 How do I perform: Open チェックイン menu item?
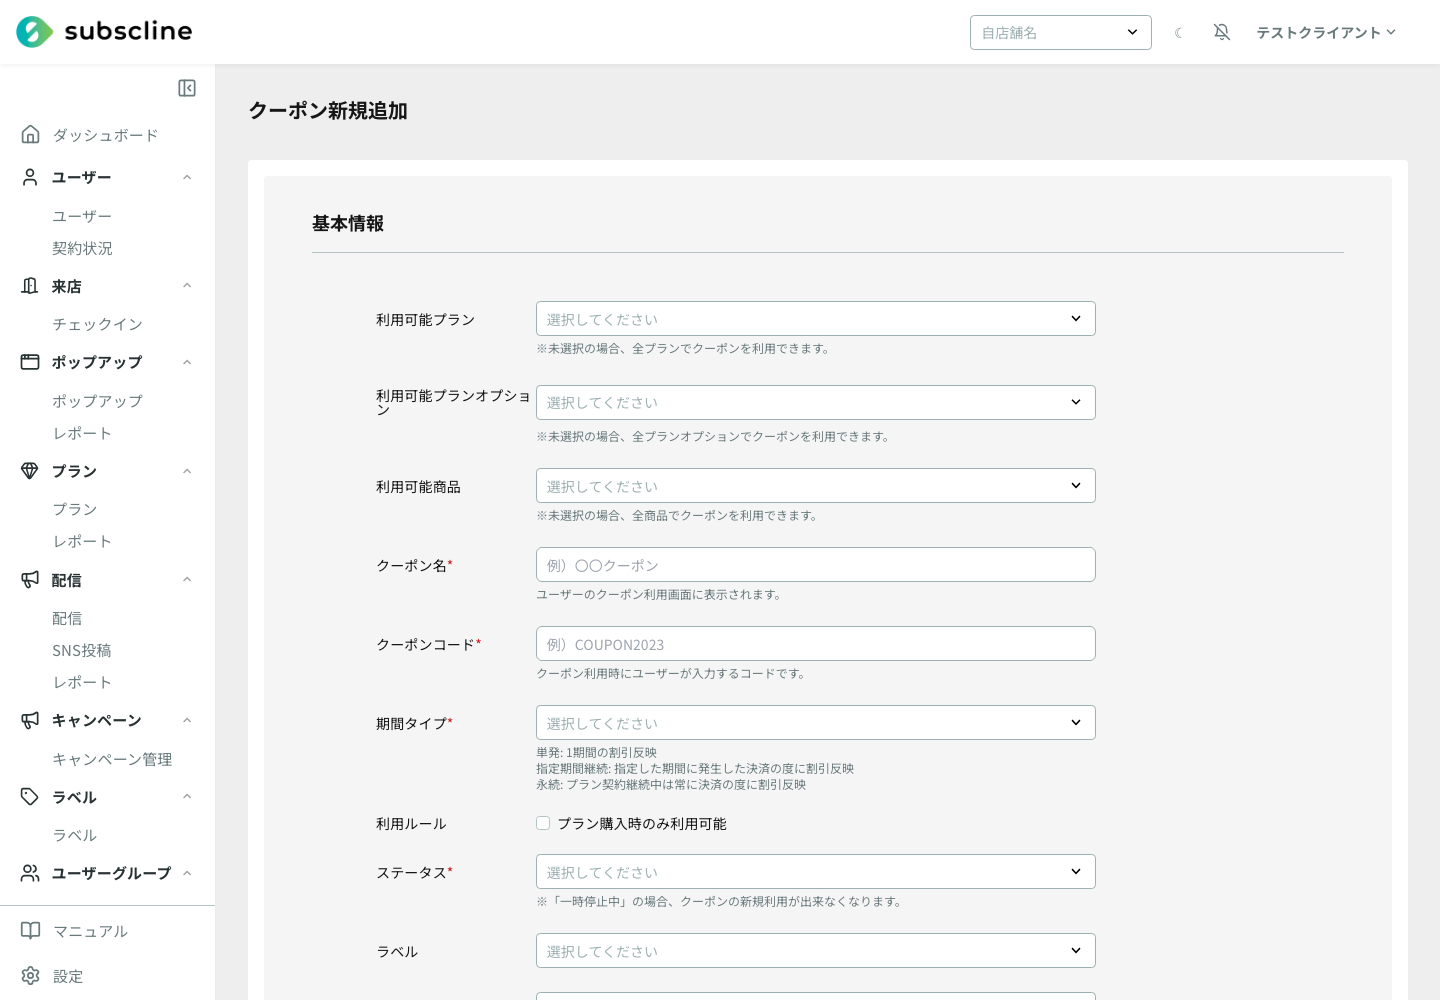click(x=97, y=324)
